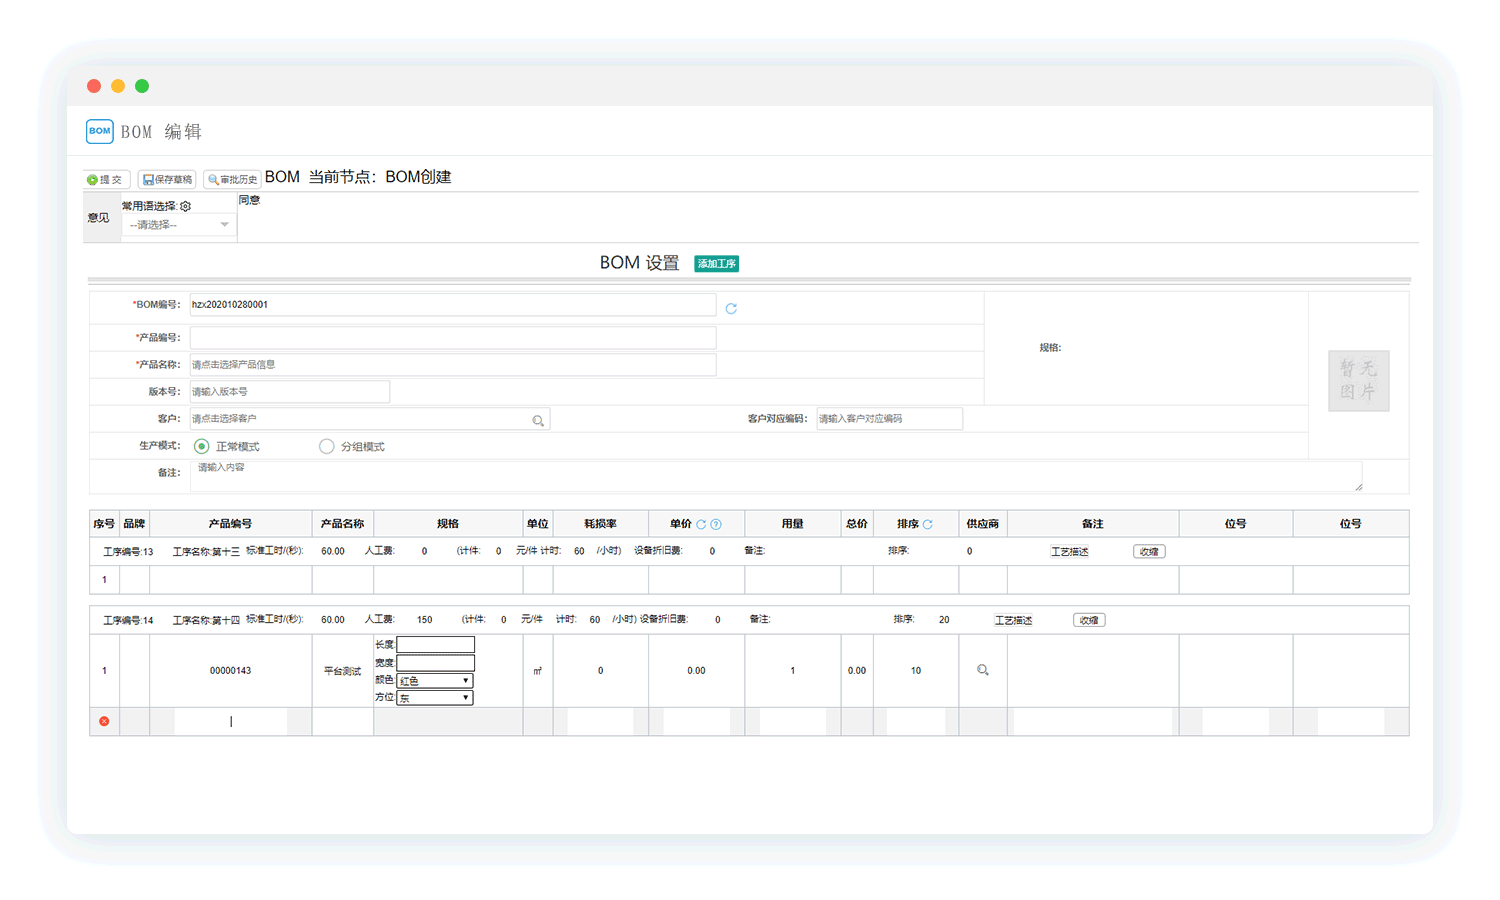Open 审批历史 approval history
The image size is (1500, 900).
[233, 180]
